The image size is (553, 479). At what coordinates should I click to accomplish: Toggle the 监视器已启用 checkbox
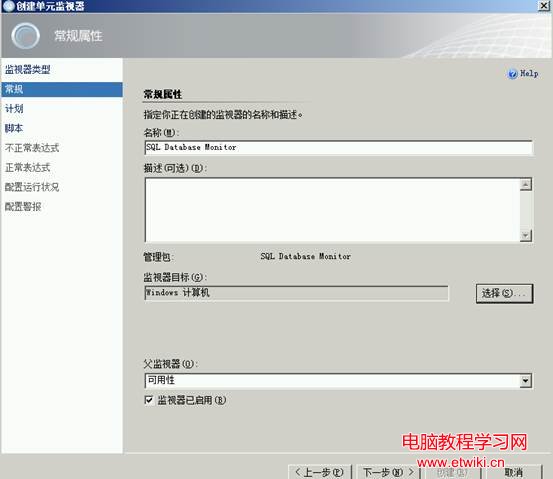(149, 400)
